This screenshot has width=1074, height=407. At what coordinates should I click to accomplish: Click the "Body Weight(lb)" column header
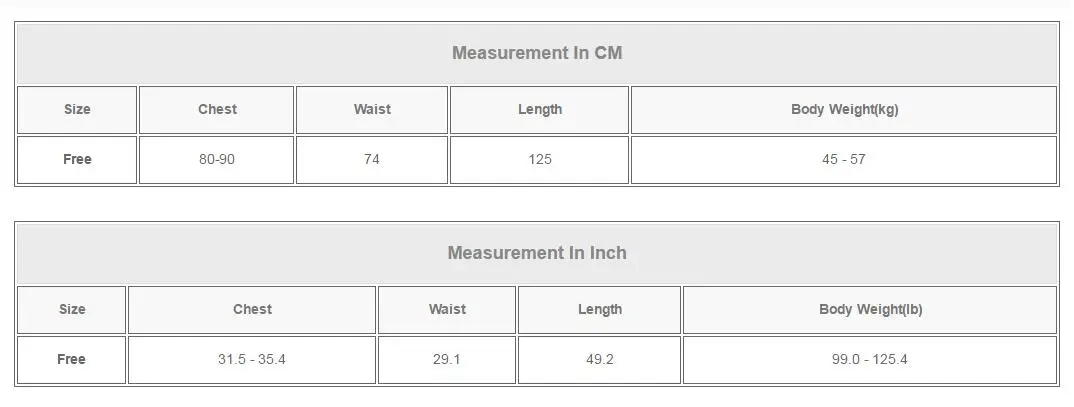click(870, 309)
